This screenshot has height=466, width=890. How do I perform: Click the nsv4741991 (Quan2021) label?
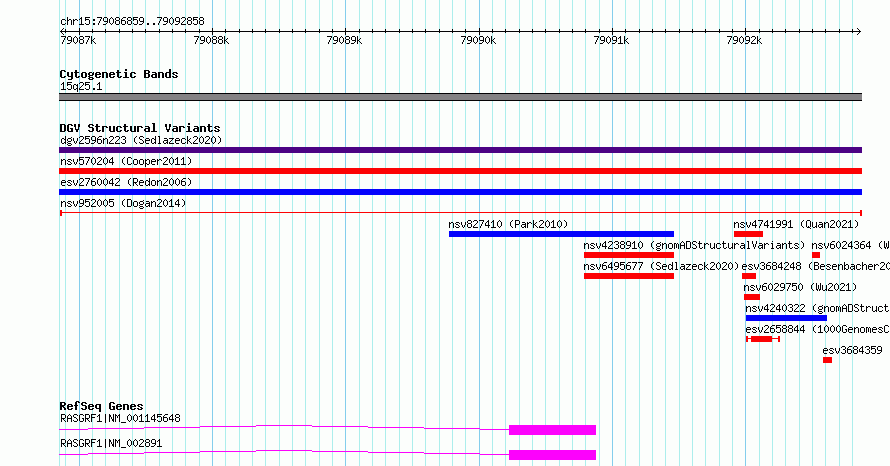click(x=796, y=224)
